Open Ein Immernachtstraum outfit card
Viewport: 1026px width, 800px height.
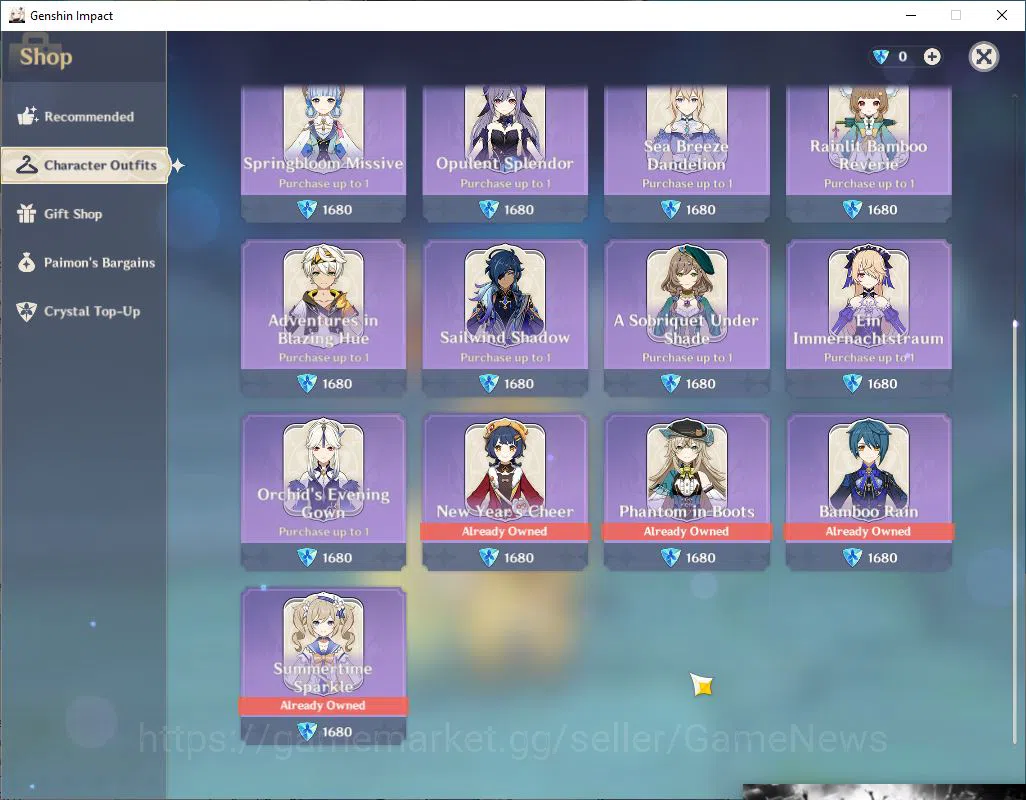click(x=868, y=318)
